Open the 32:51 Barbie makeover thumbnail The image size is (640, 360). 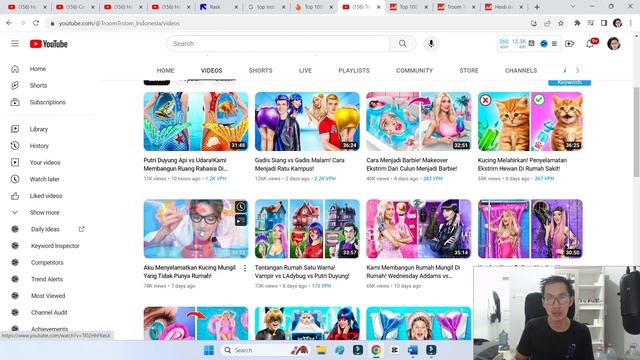pyautogui.click(x=418, y=121)
